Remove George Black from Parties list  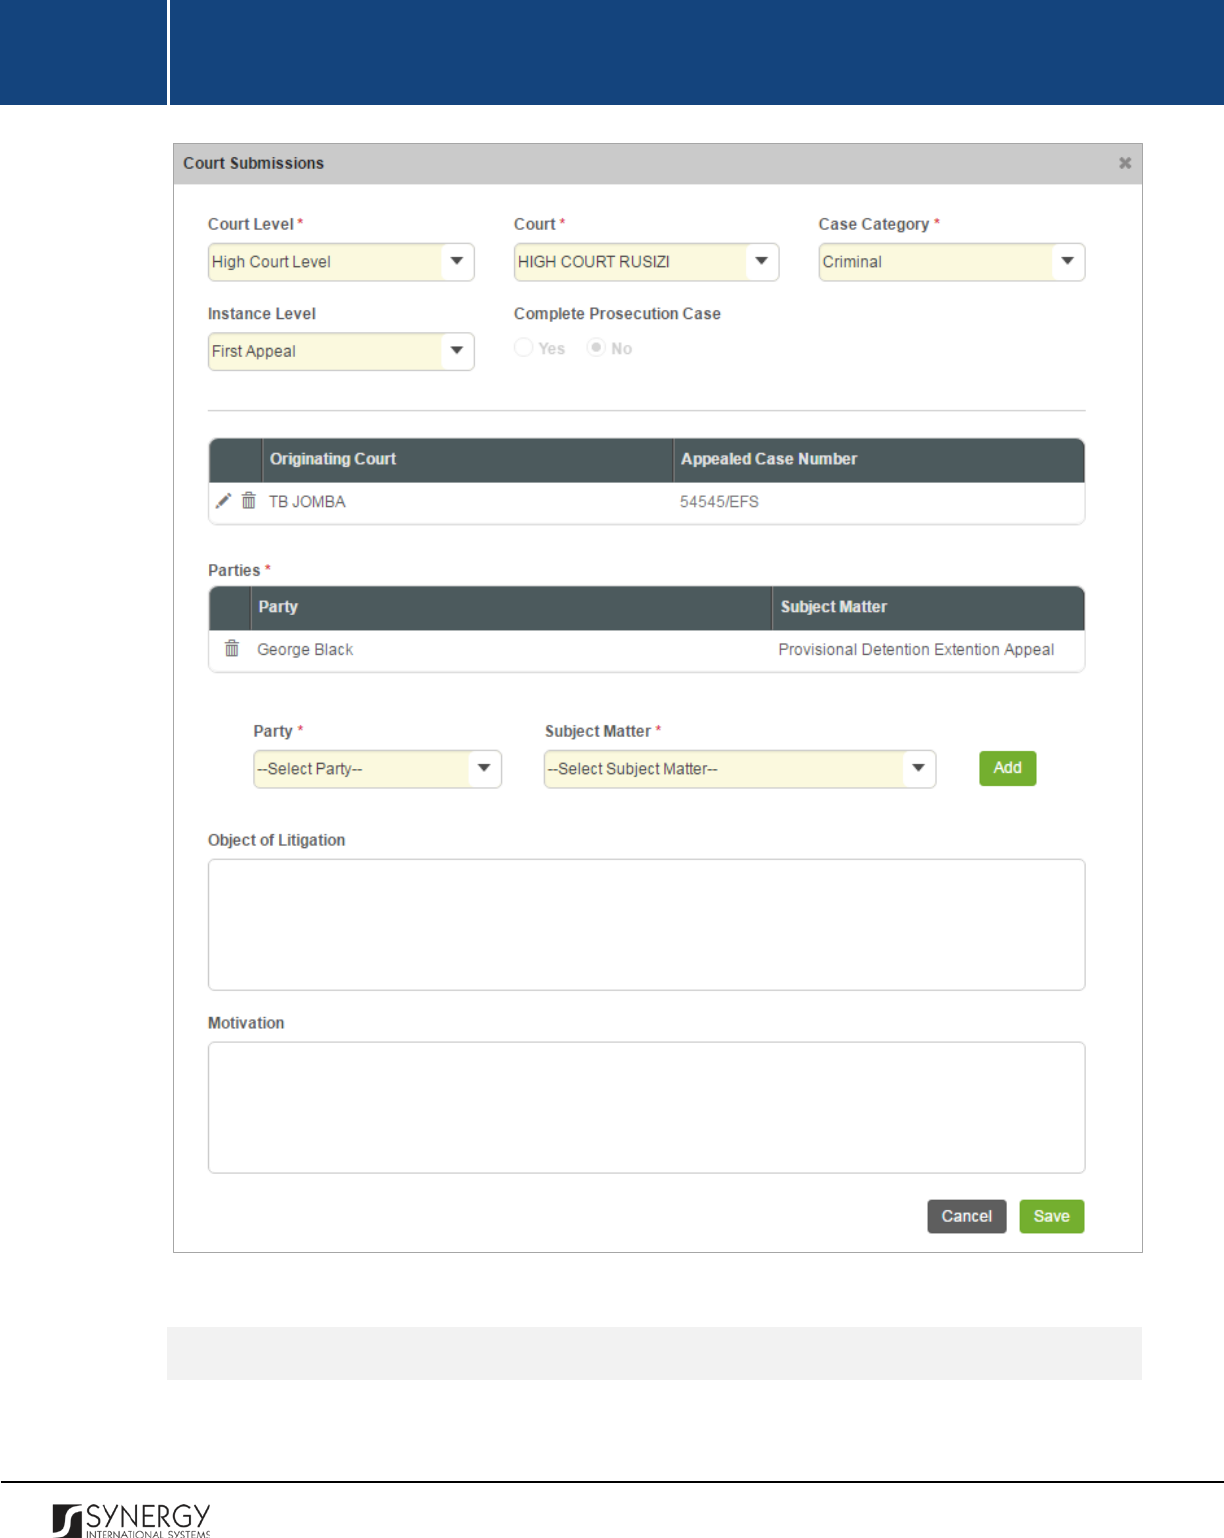232,648
